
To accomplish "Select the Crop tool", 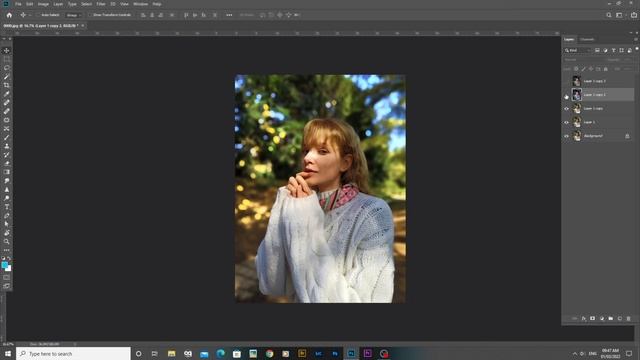I will [7, 85].
